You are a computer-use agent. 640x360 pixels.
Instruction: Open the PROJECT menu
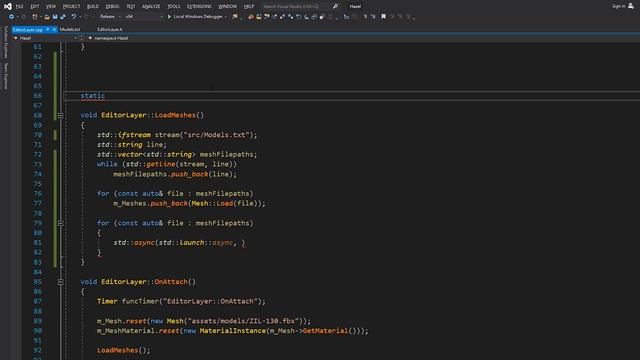pyautogui.click(x=71, y=7)
